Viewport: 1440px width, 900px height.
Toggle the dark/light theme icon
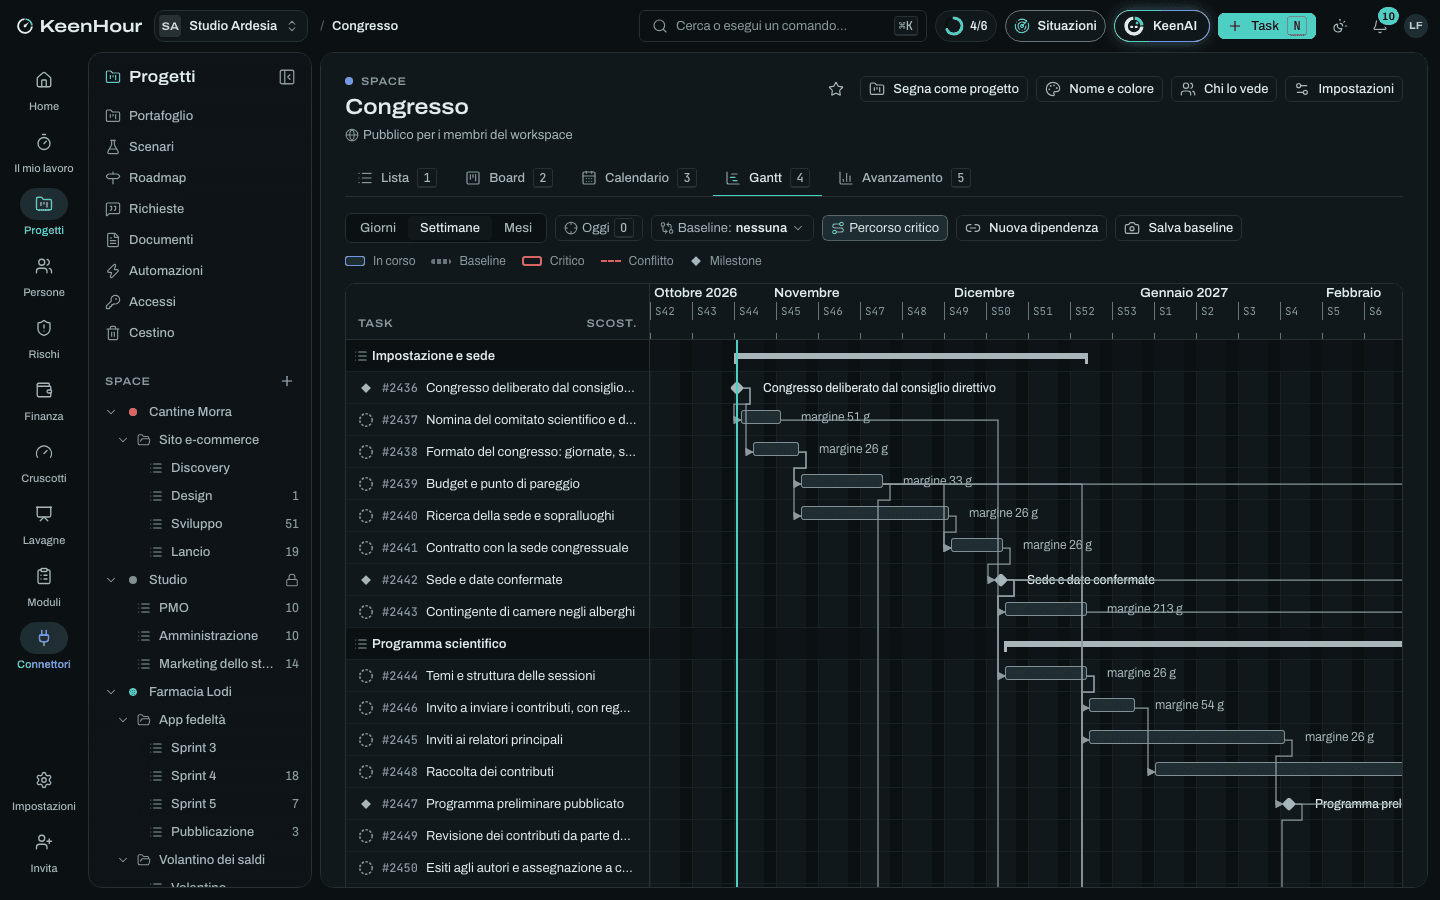(1340, 26)
